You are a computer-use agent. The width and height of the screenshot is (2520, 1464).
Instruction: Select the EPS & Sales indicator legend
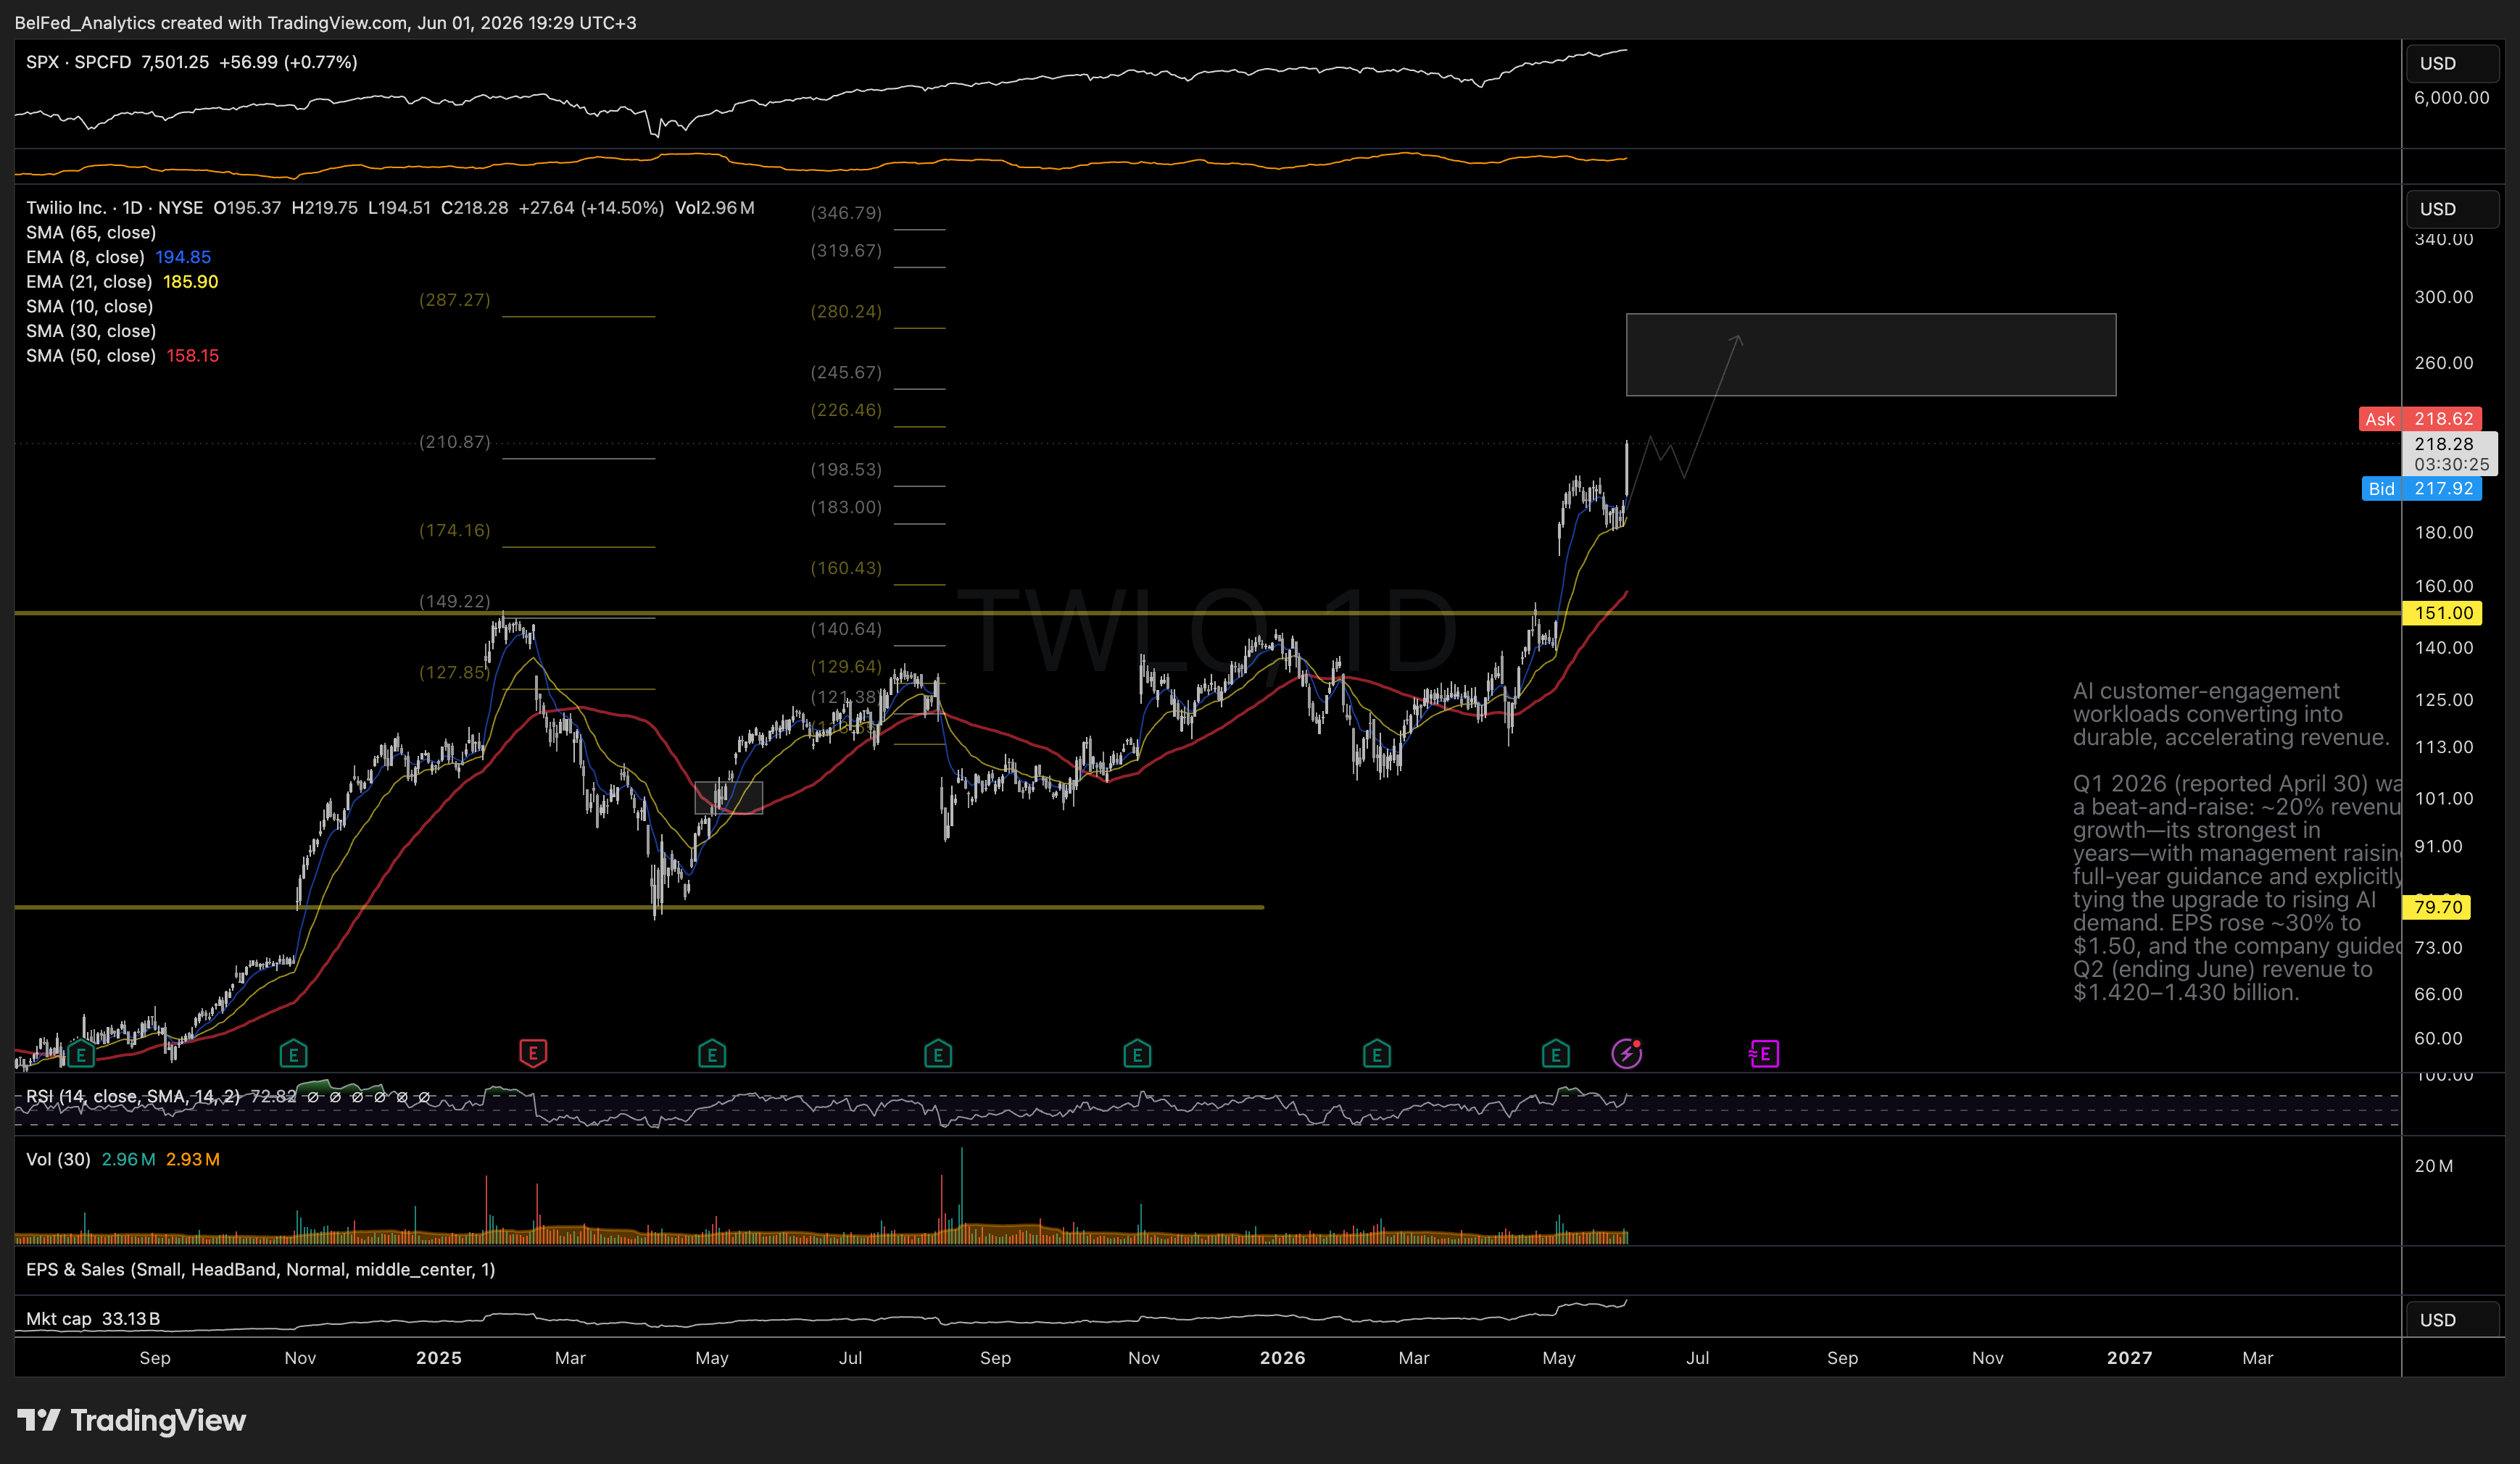coord(260,1269)
